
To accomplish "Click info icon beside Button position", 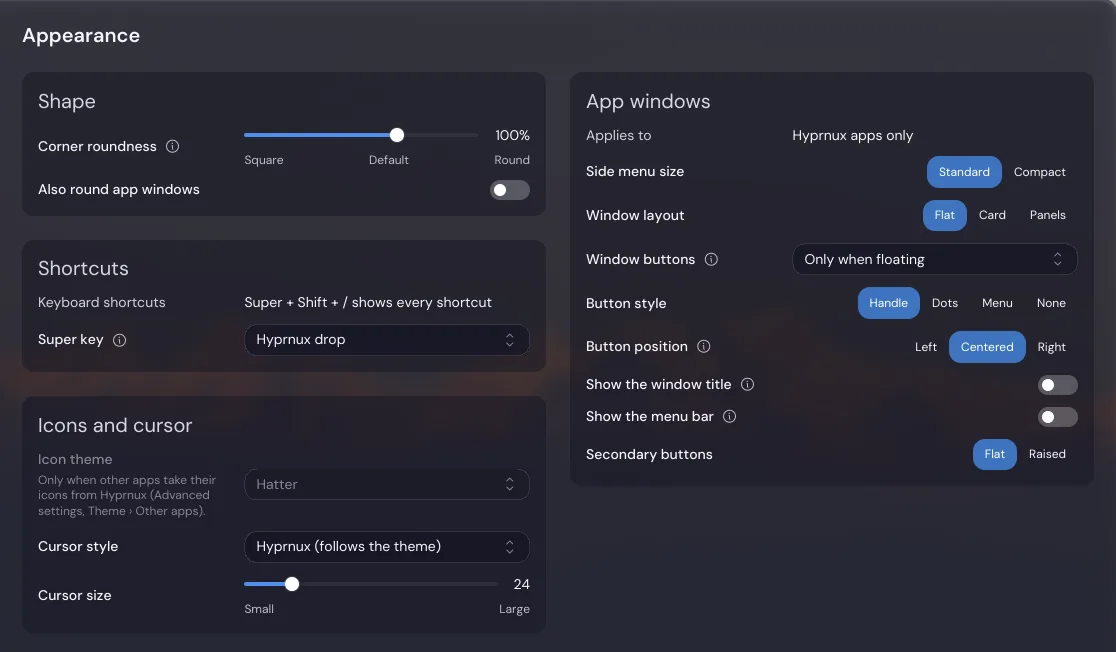I will coord(704,347).
